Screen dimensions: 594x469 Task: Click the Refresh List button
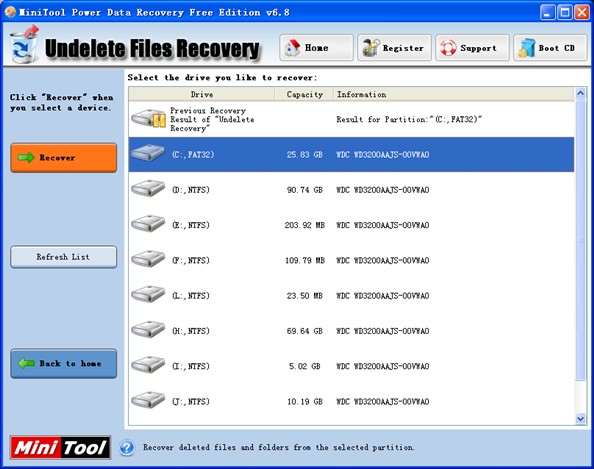(64, 257)
